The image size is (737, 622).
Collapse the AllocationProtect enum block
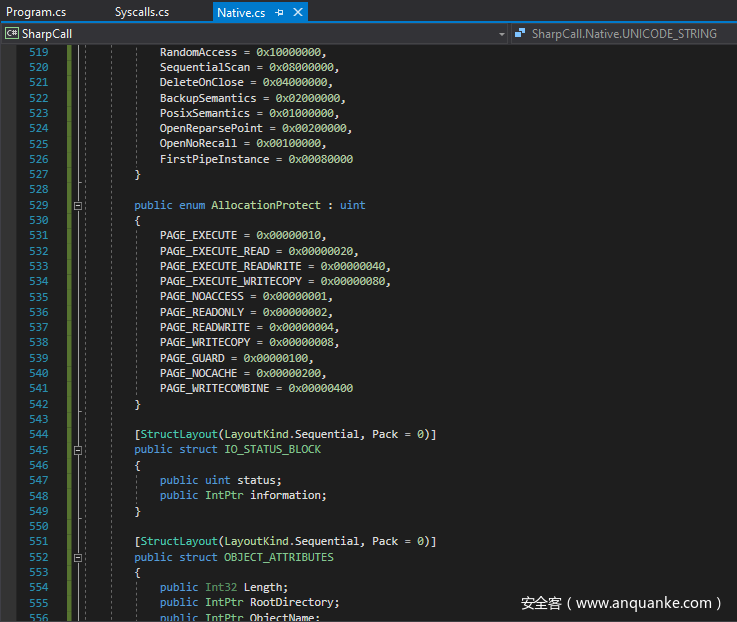pos(76,205)
